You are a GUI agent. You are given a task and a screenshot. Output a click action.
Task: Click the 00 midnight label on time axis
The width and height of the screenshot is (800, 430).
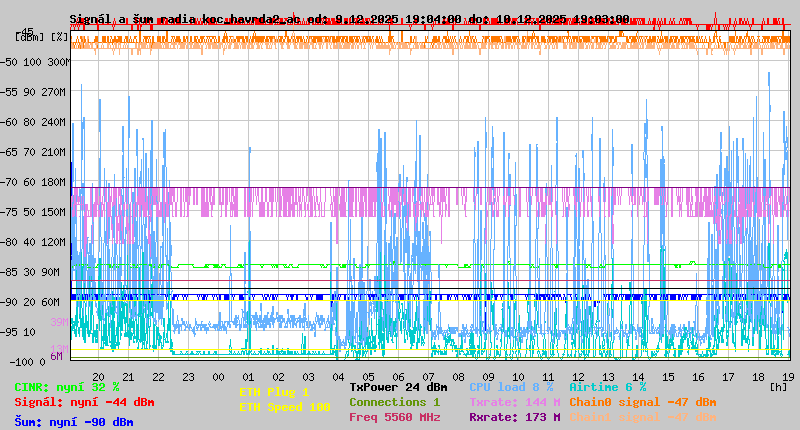[218, 376]
